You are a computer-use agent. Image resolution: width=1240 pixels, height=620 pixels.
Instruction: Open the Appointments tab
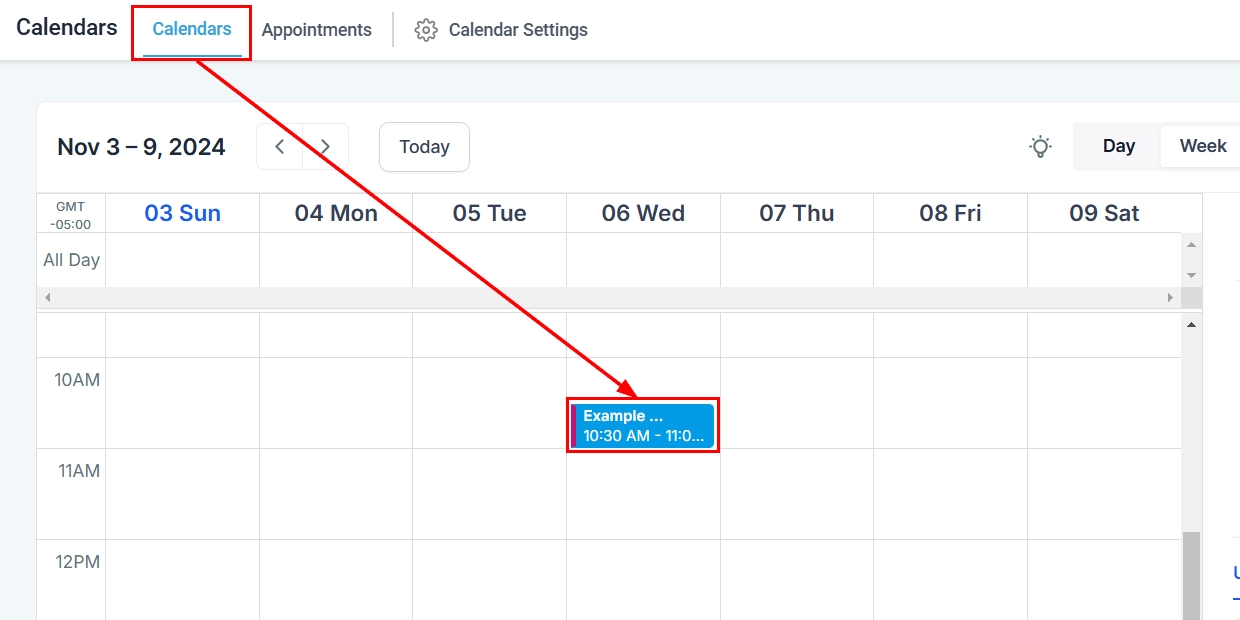[x=317, y=30]
